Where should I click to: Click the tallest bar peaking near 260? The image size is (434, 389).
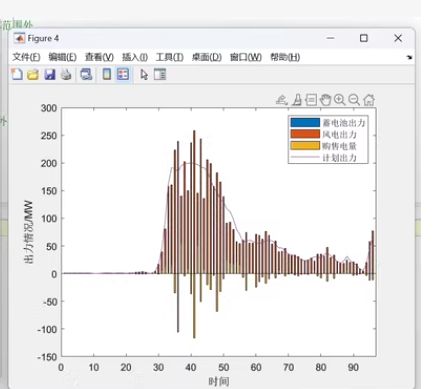(x=194, y=202)
